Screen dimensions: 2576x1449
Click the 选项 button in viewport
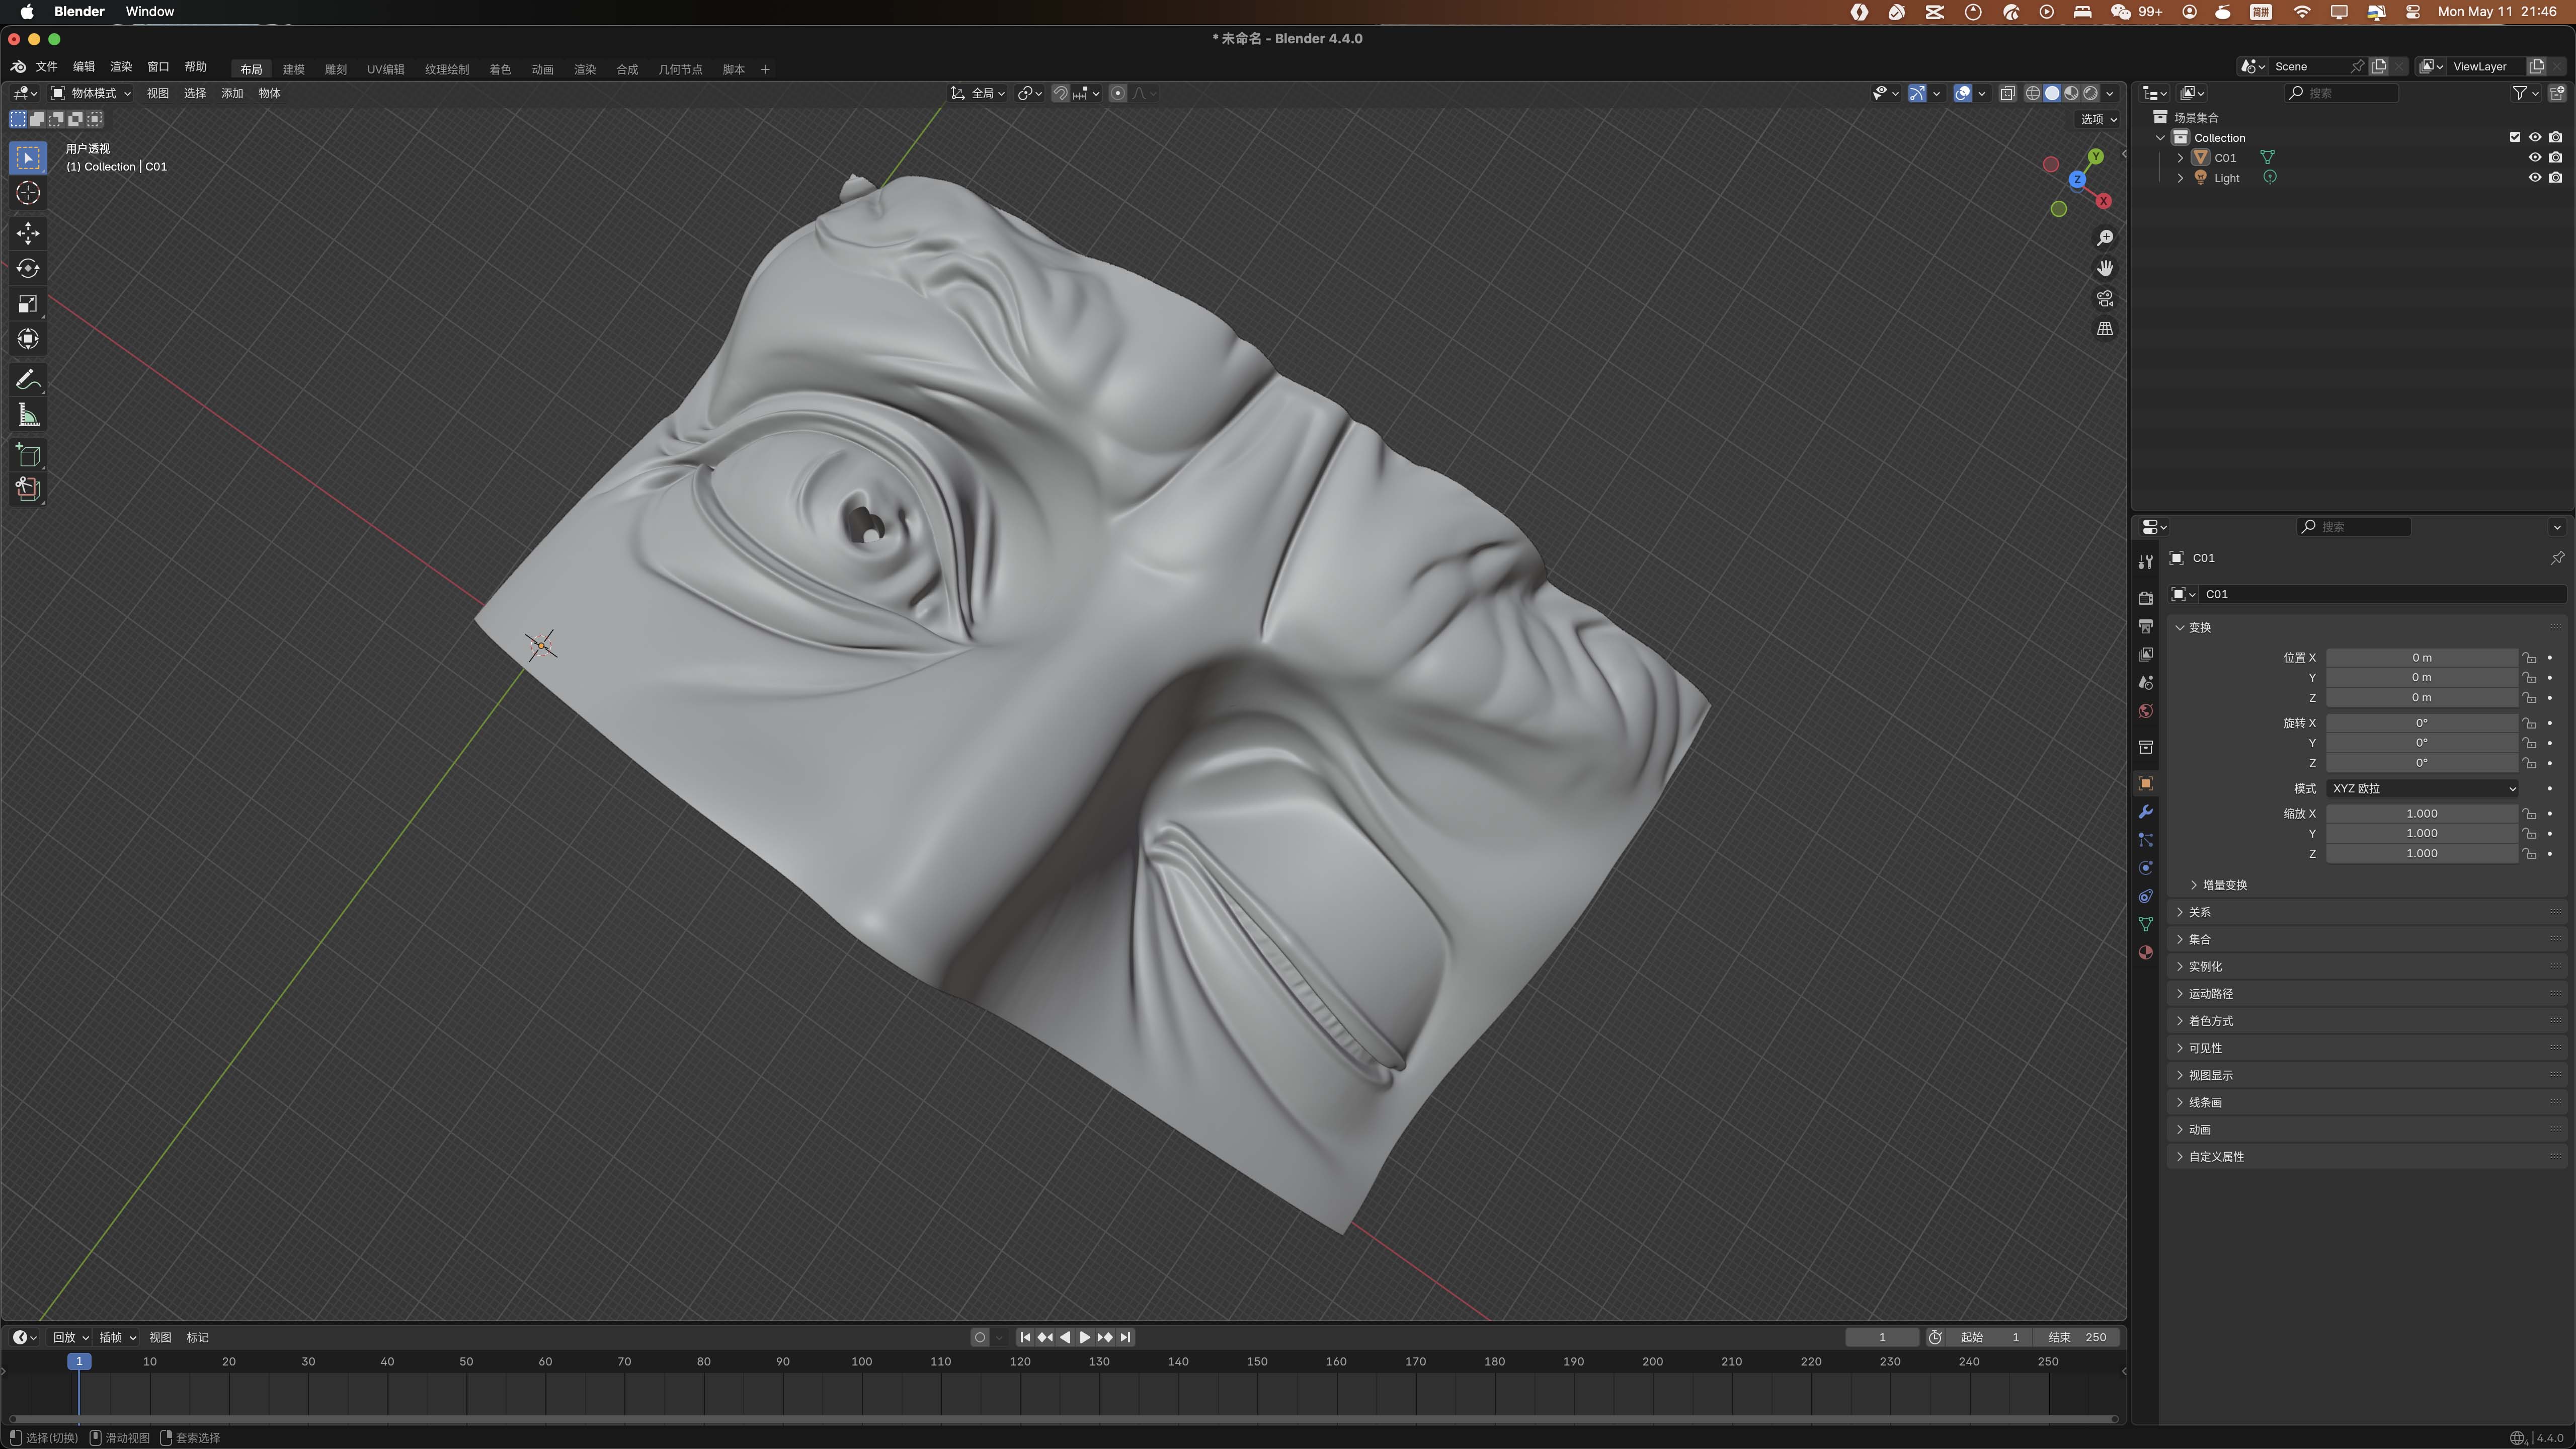2099,119
